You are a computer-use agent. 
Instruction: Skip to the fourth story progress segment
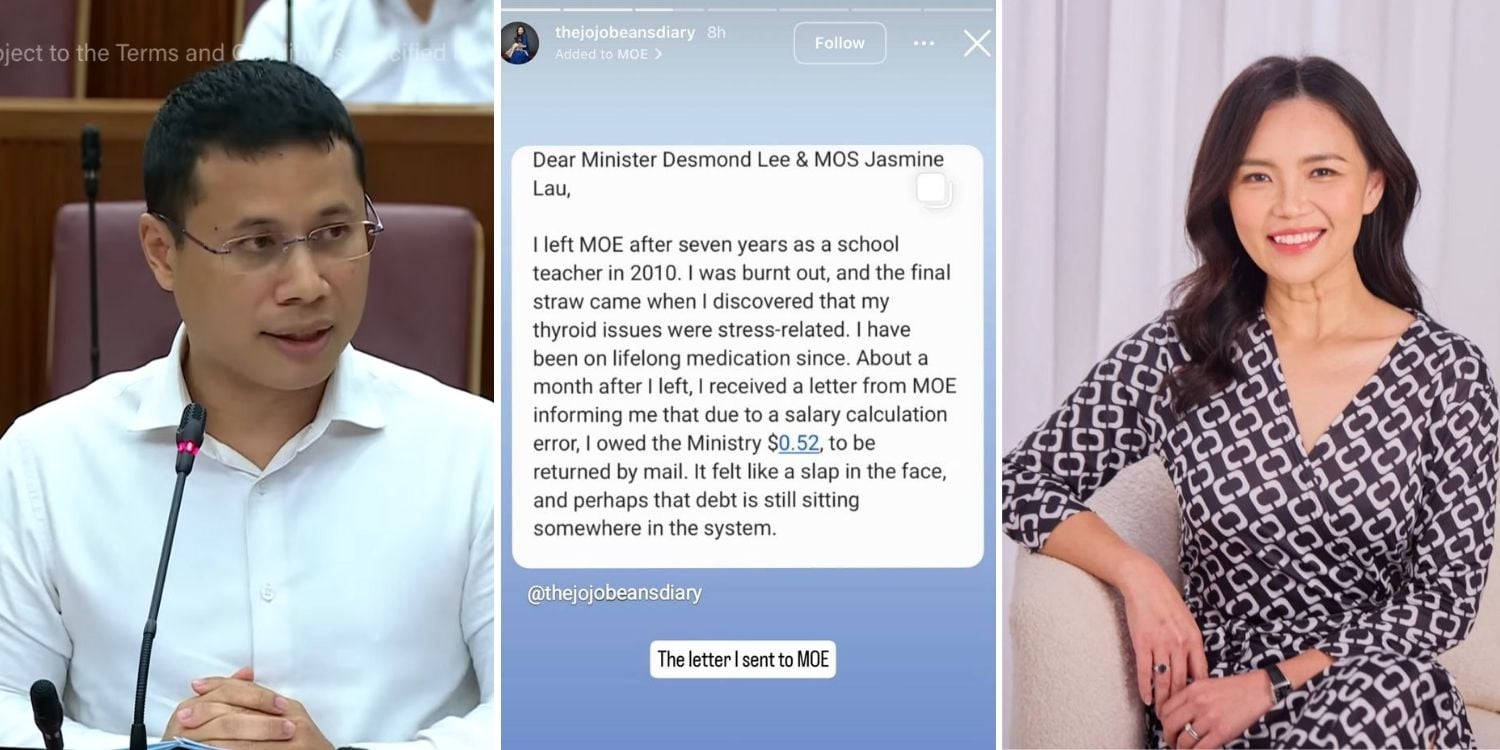742,10
